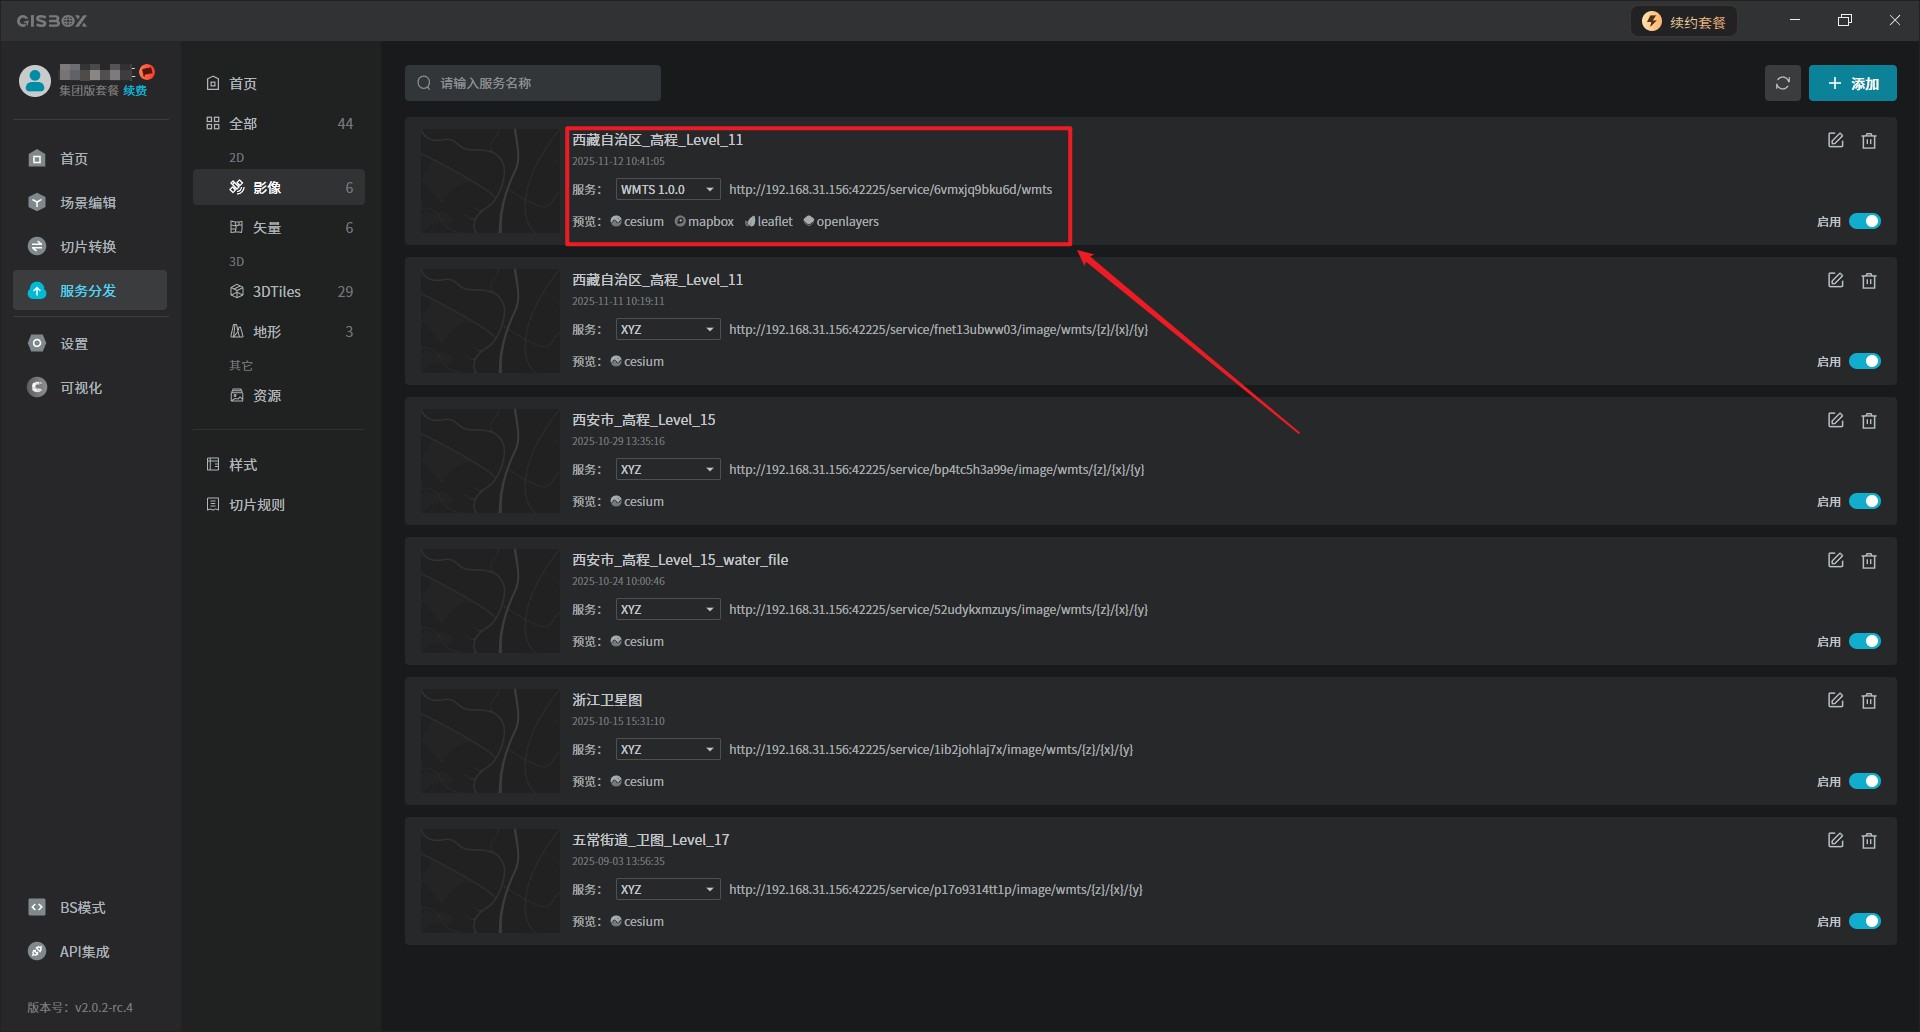Turn off the 西安市_高程_Level_15_water_file enable switch
Image resolution: width=1920 pixels, height=1032 pixels.
click(1864, 641)
